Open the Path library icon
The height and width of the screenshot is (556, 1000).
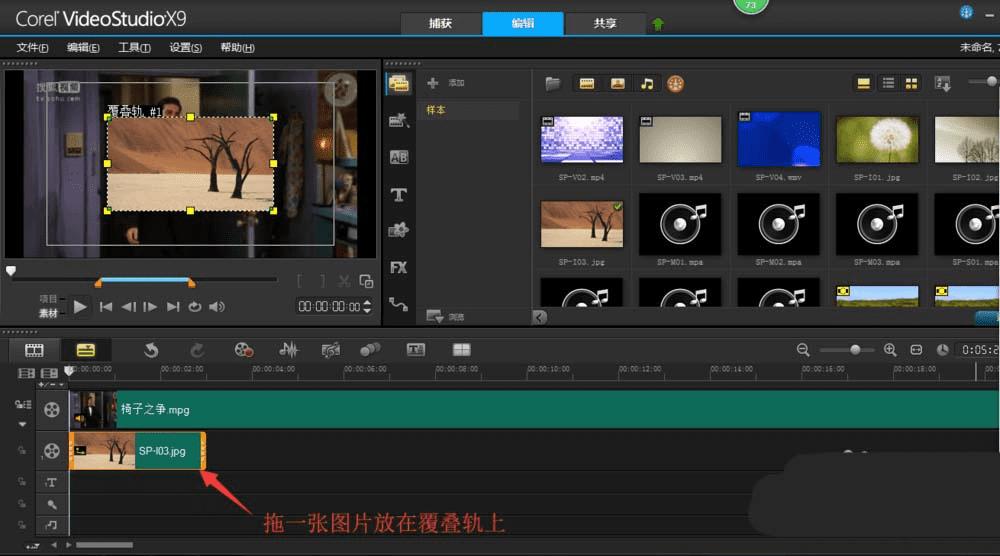399,304
